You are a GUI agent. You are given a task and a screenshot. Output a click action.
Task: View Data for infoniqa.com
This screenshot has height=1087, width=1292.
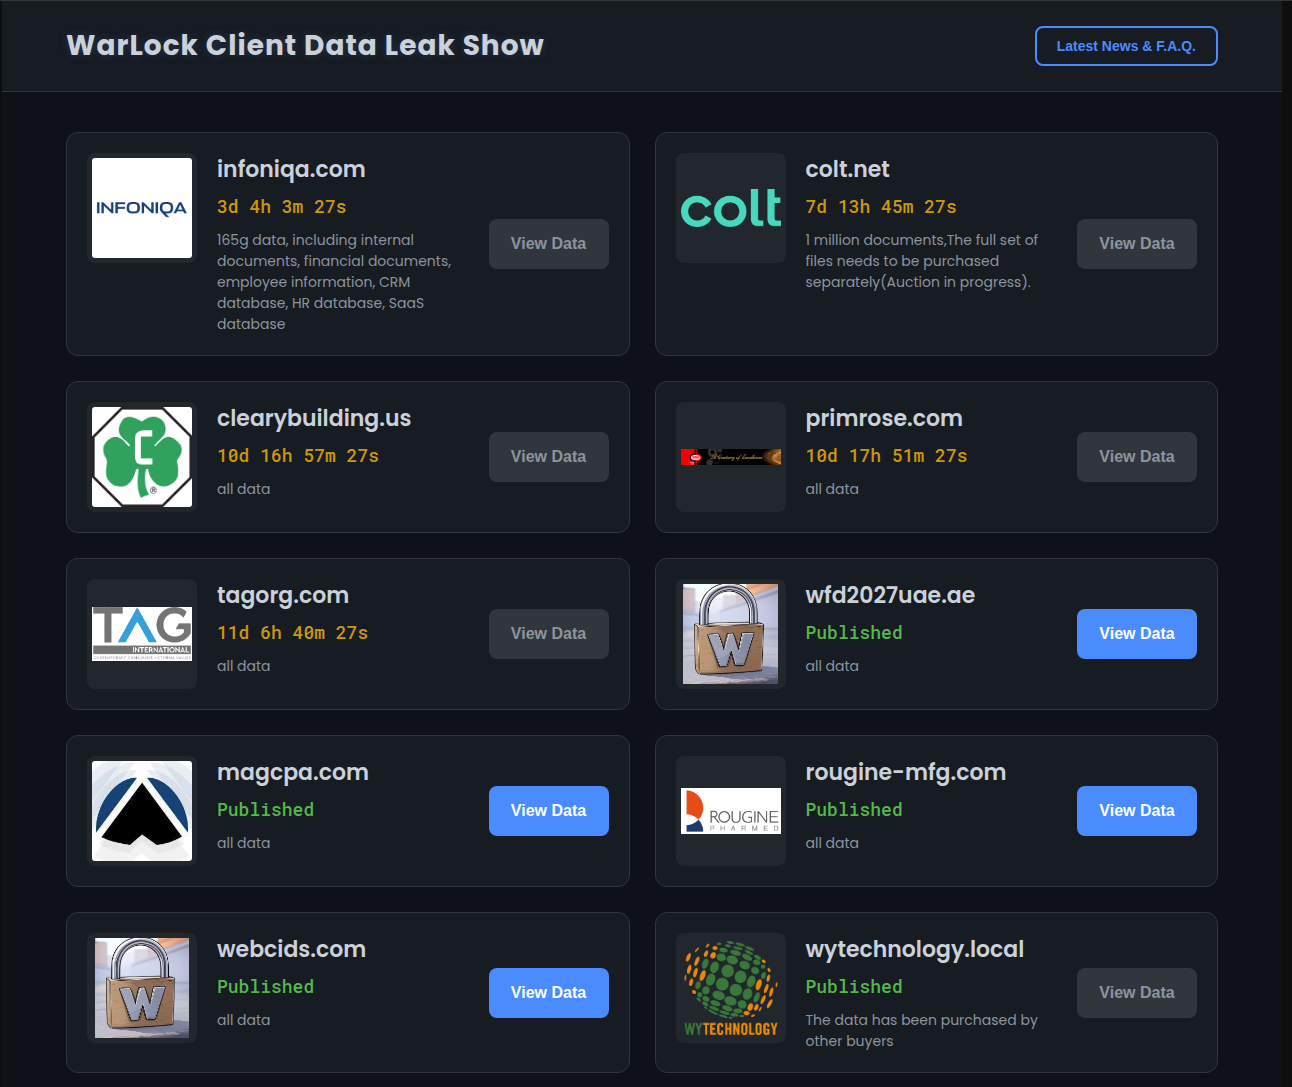pyautogui.click(x=549, y=244)
